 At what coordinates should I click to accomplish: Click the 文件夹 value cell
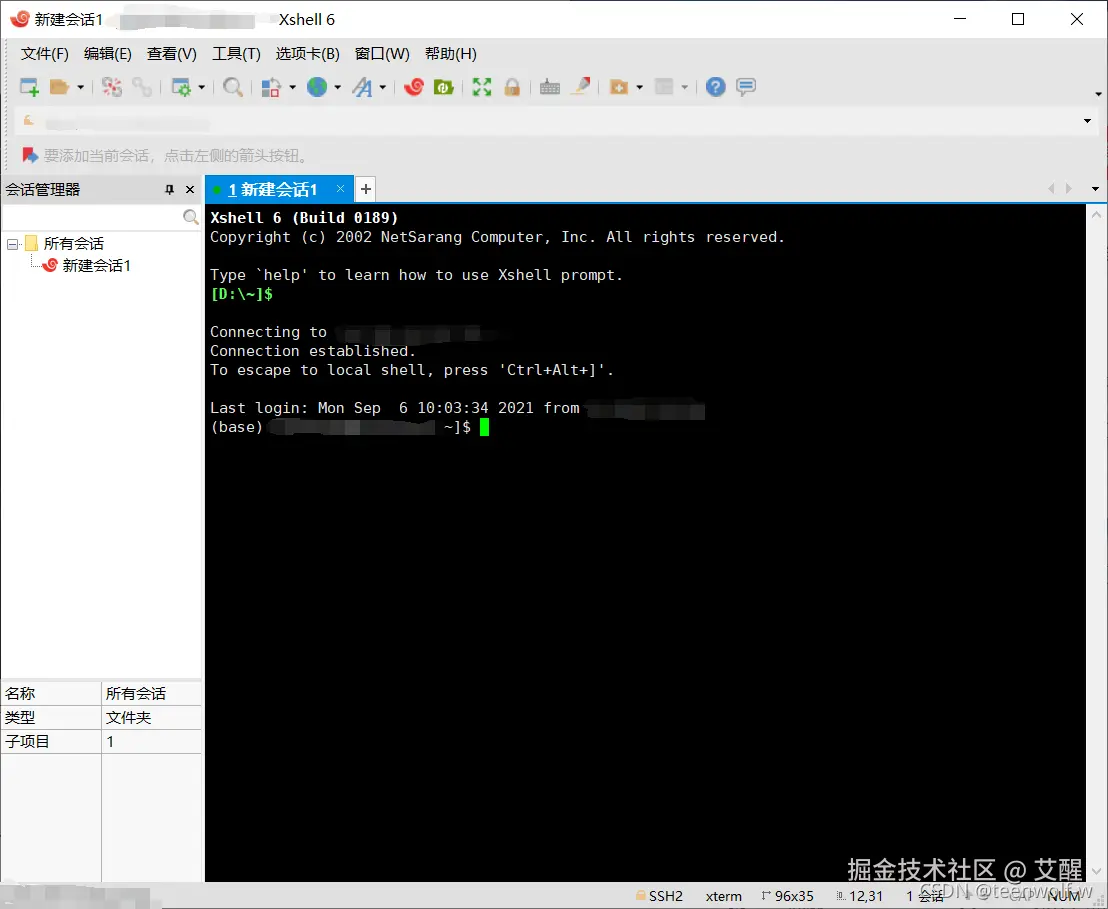[x=151, y=717]
